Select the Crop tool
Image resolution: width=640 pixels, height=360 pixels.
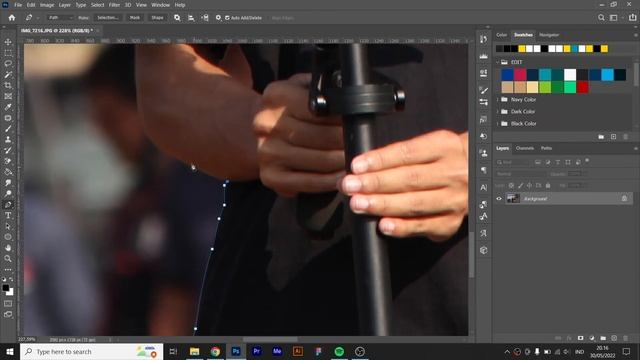click(8, 85)
